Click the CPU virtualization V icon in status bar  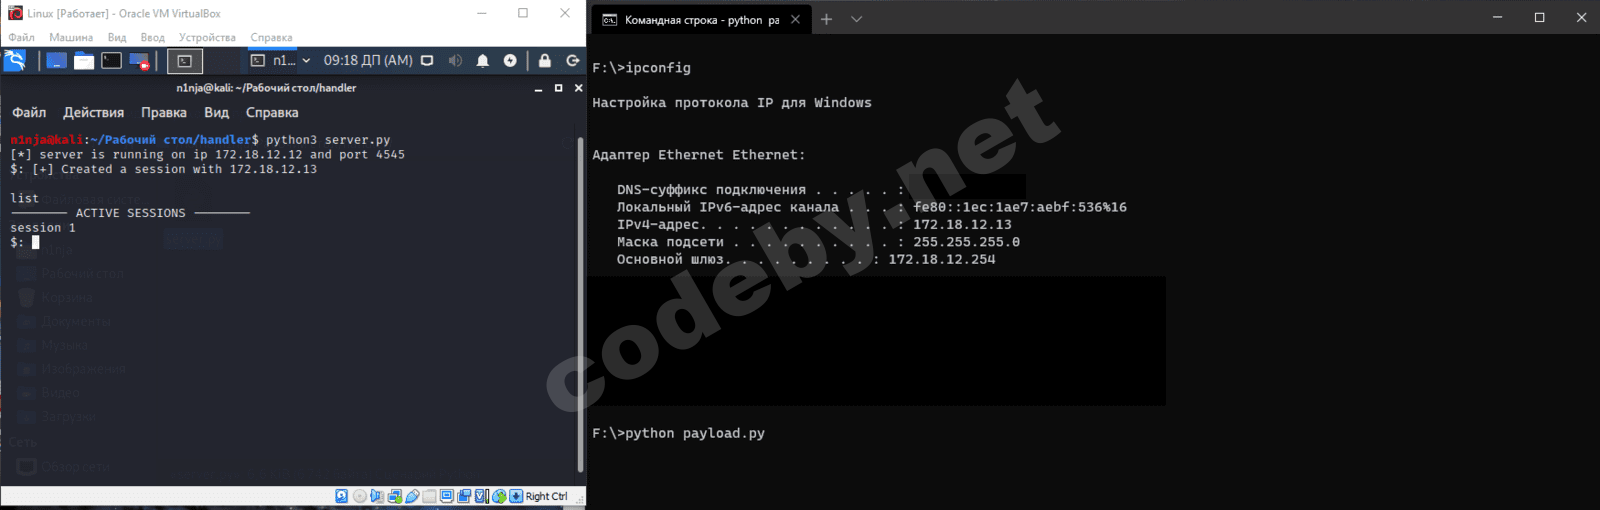[x=482, y=496]
